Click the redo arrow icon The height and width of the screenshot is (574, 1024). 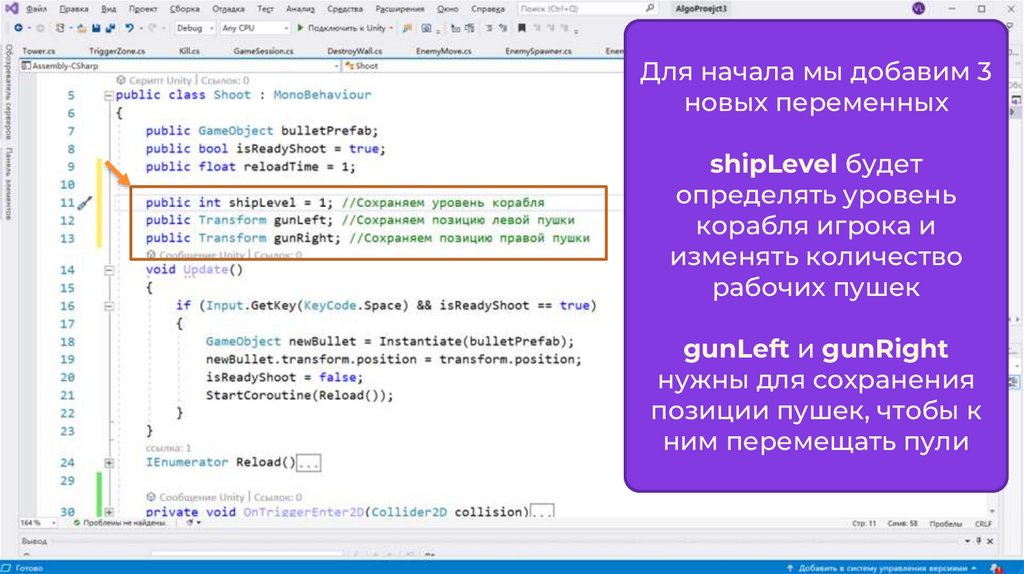pos(153,28)
